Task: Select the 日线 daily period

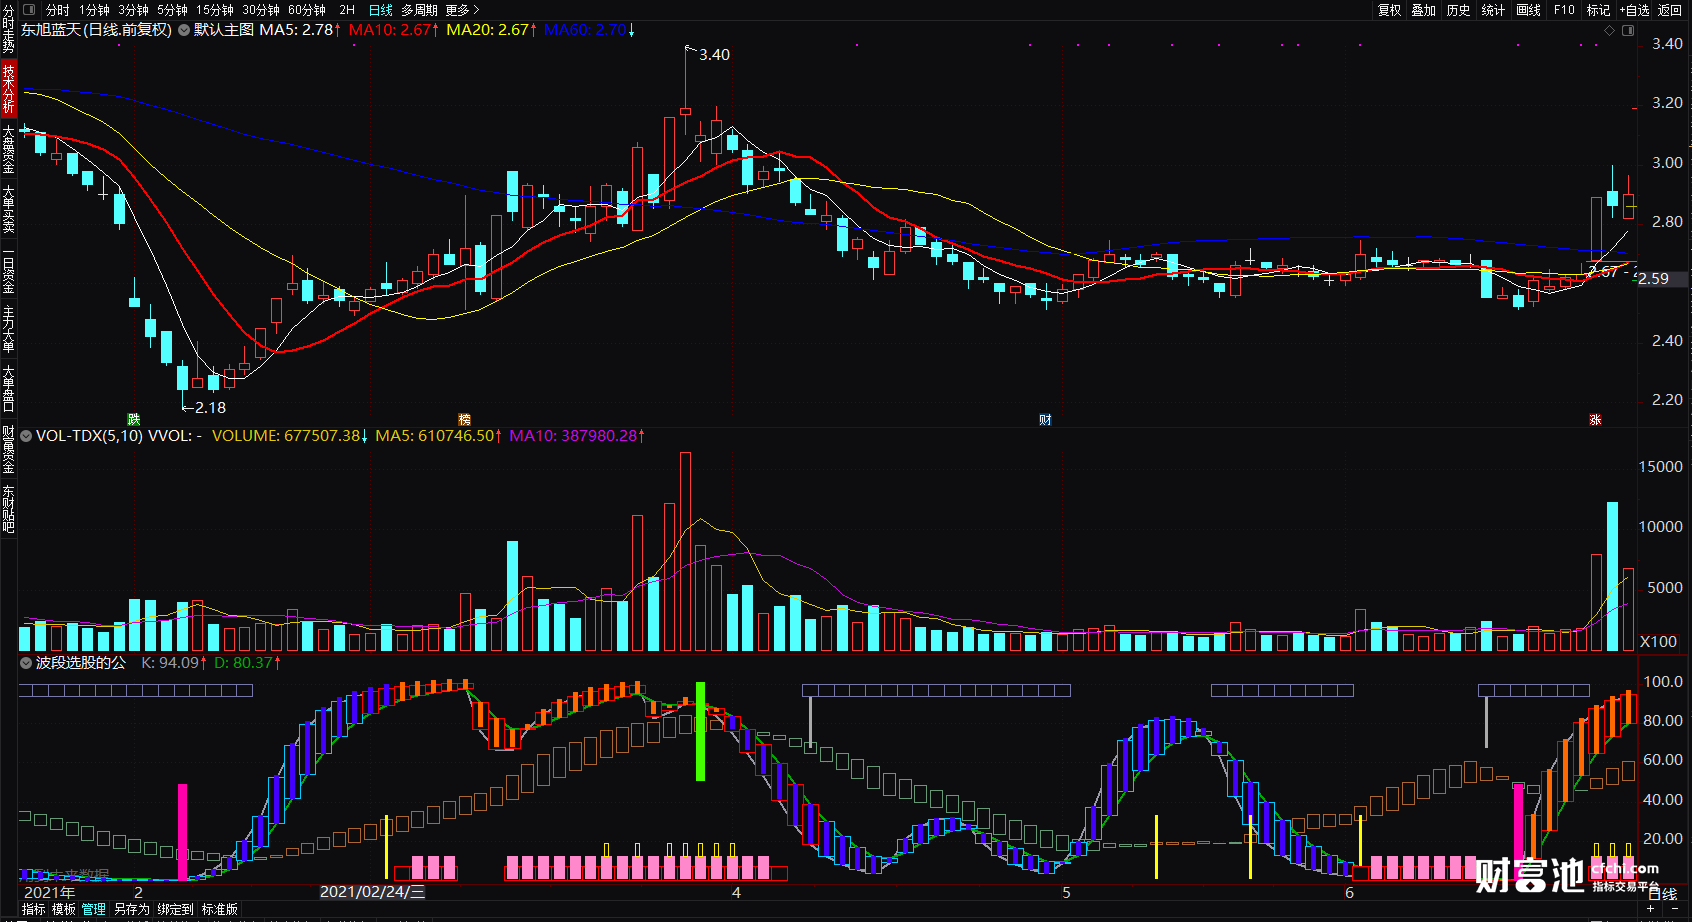Action: click(x=381, y=10)
